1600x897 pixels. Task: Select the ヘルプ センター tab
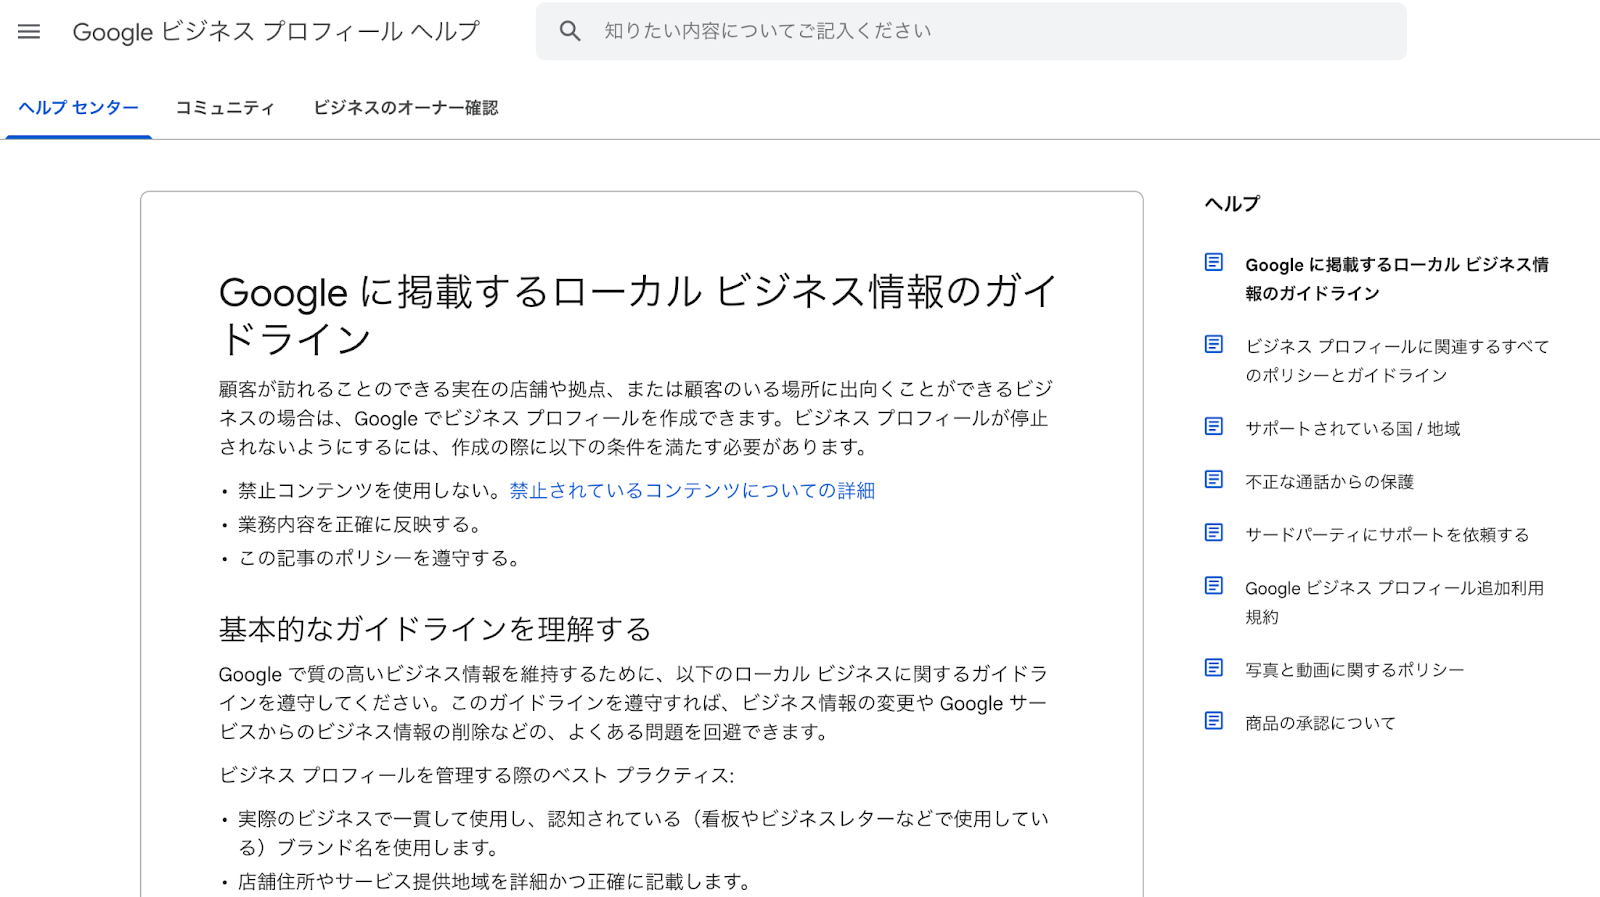click(x=79, y=108)
